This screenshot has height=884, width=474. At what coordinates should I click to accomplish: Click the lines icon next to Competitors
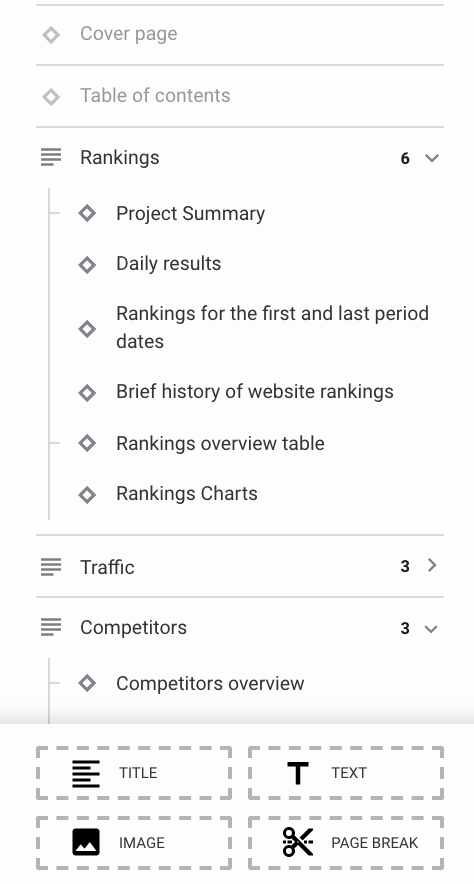point(51,627)
